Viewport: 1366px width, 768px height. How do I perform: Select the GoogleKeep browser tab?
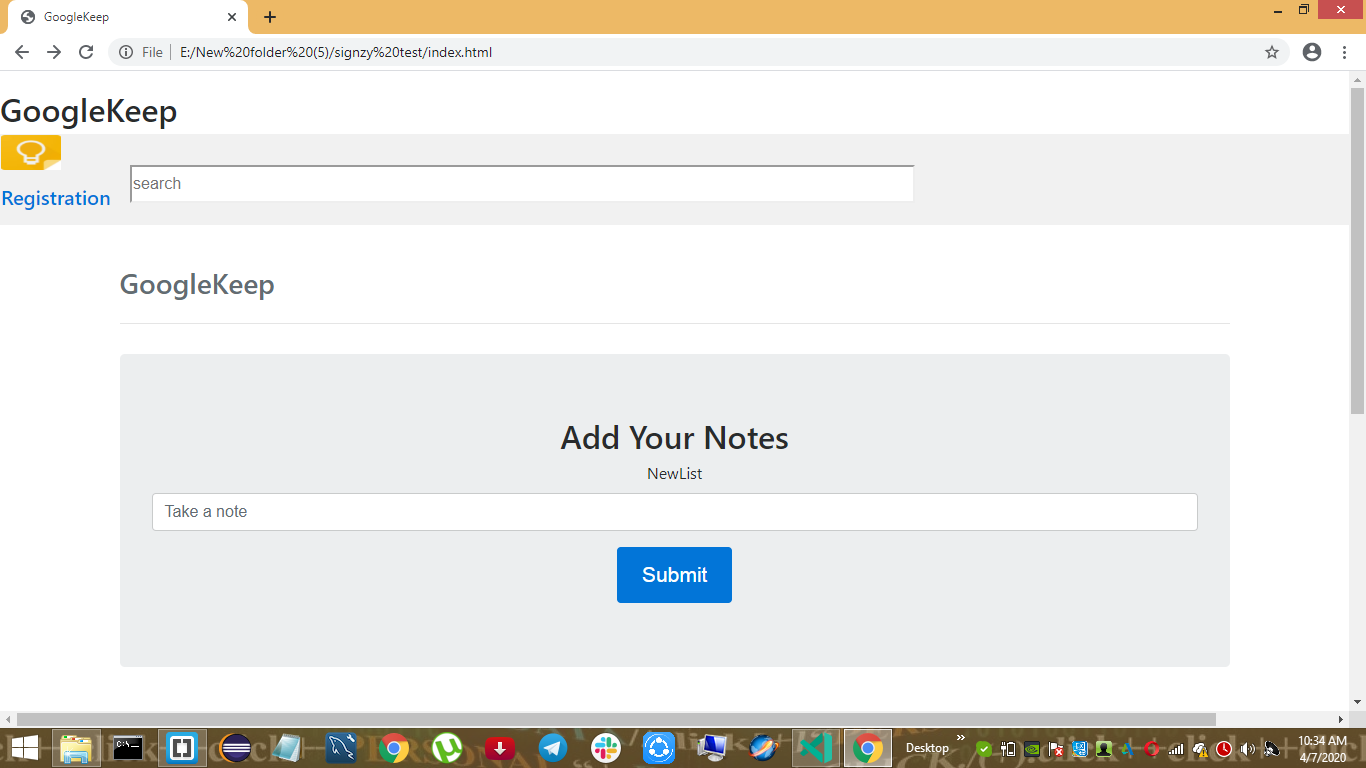click(127, 17)
